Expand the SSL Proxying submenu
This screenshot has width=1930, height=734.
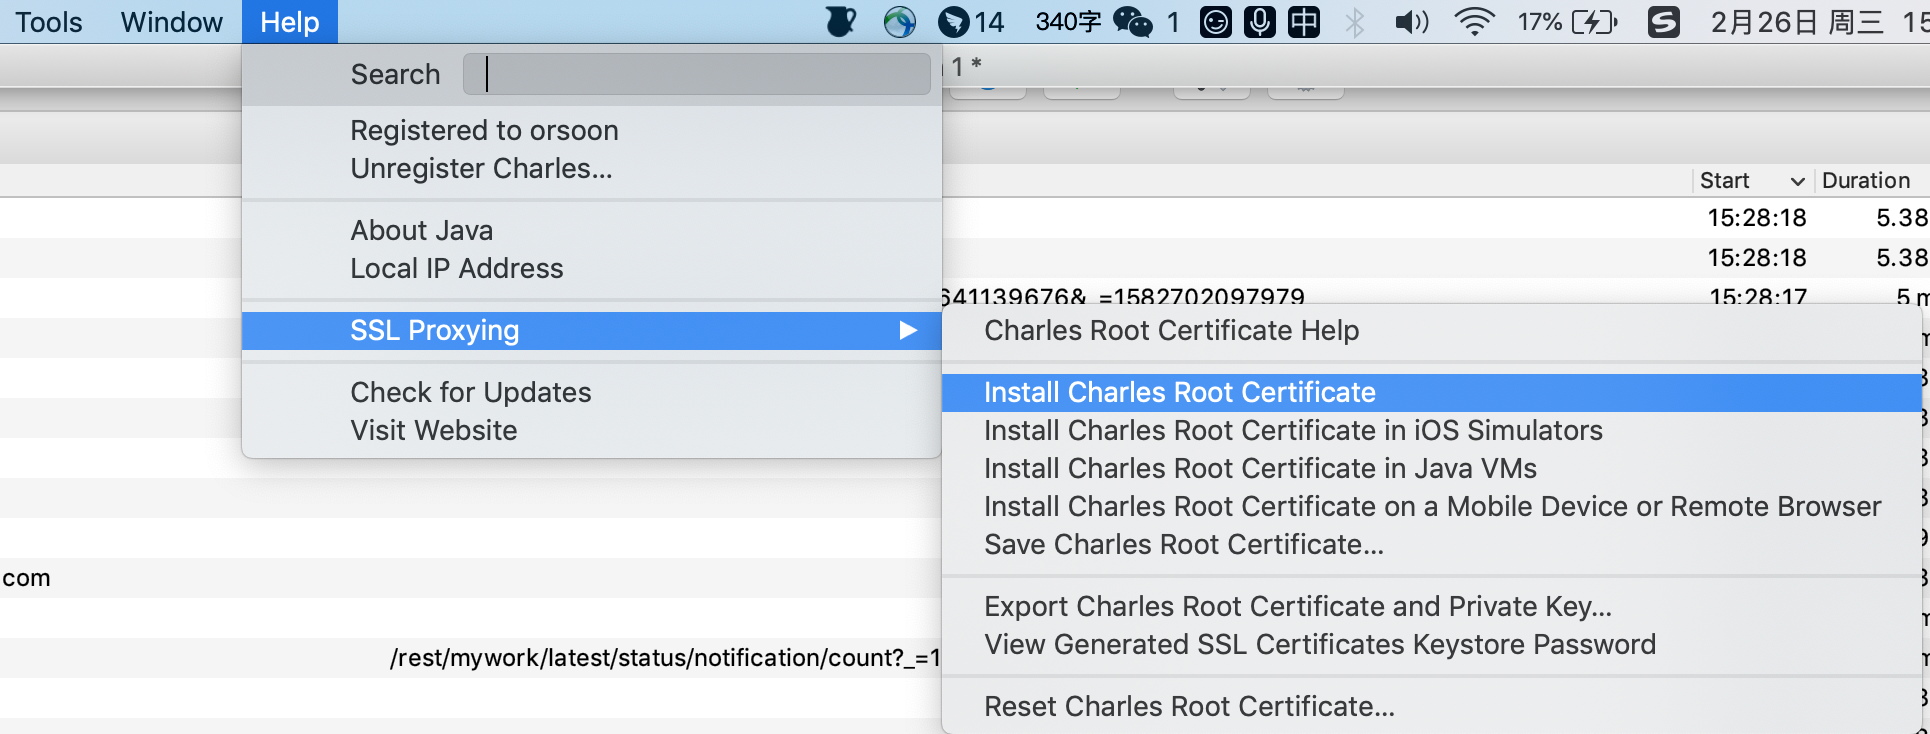(x=591, y=331)
